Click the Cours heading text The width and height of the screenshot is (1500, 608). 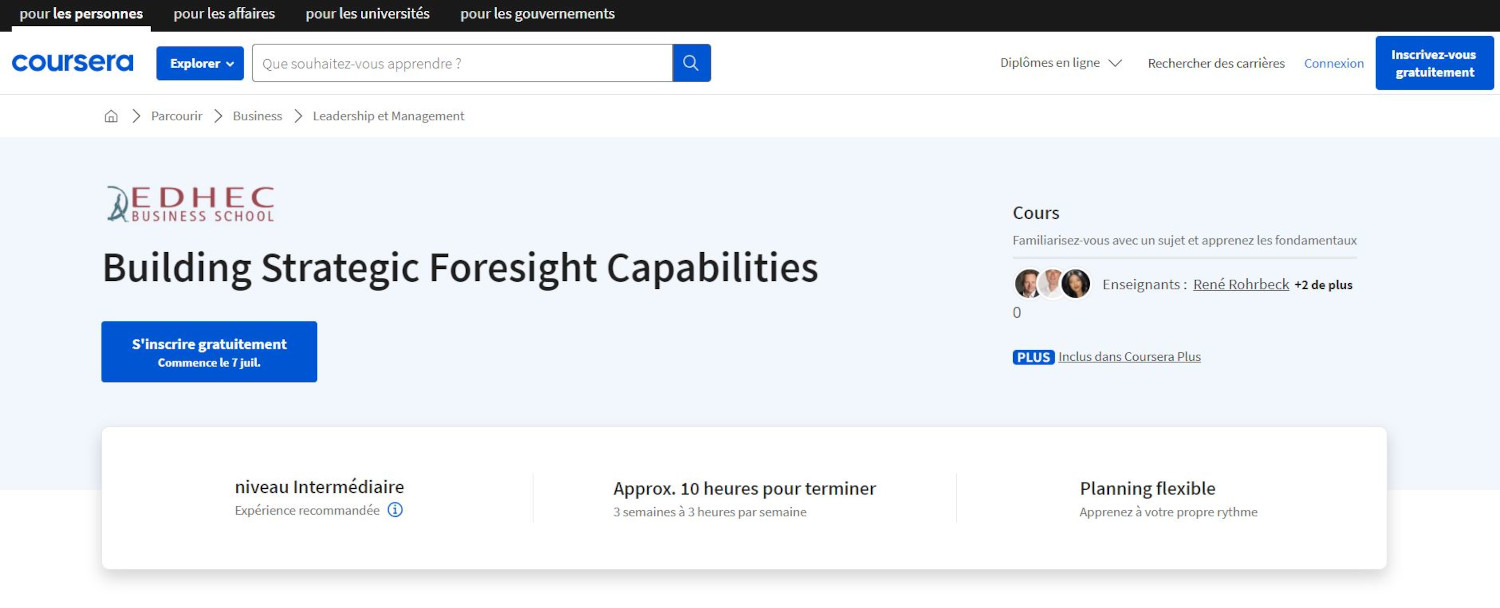(1036, 213)
